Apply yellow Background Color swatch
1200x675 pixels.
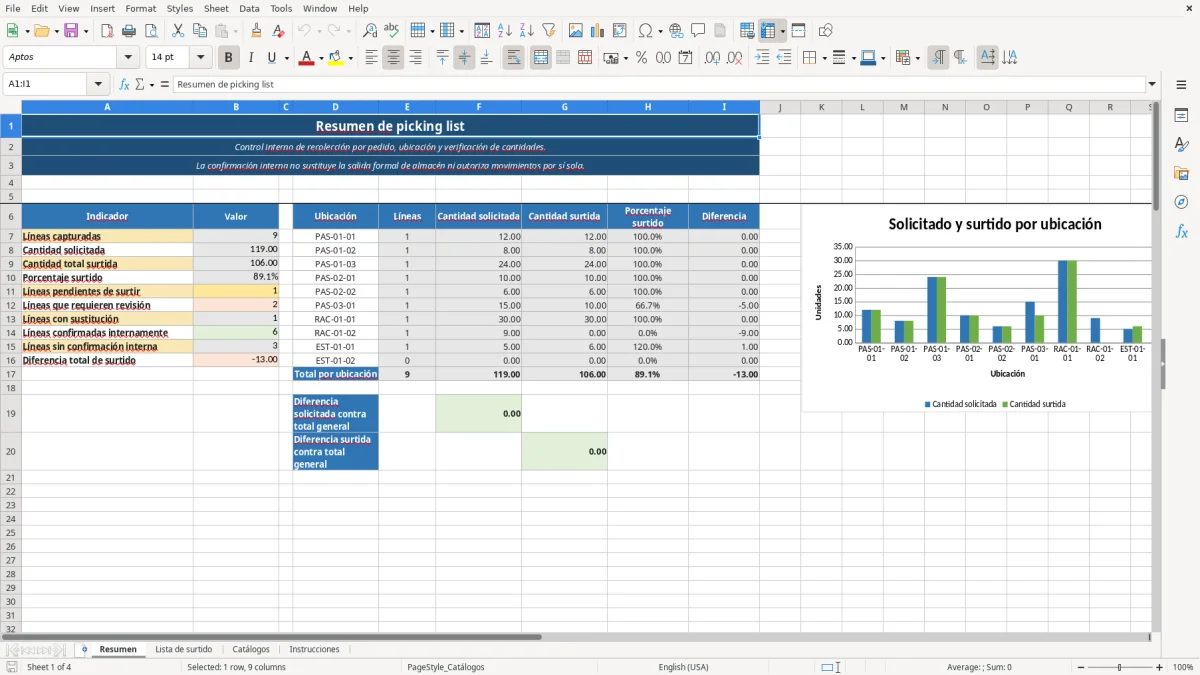tap(336, 58)
